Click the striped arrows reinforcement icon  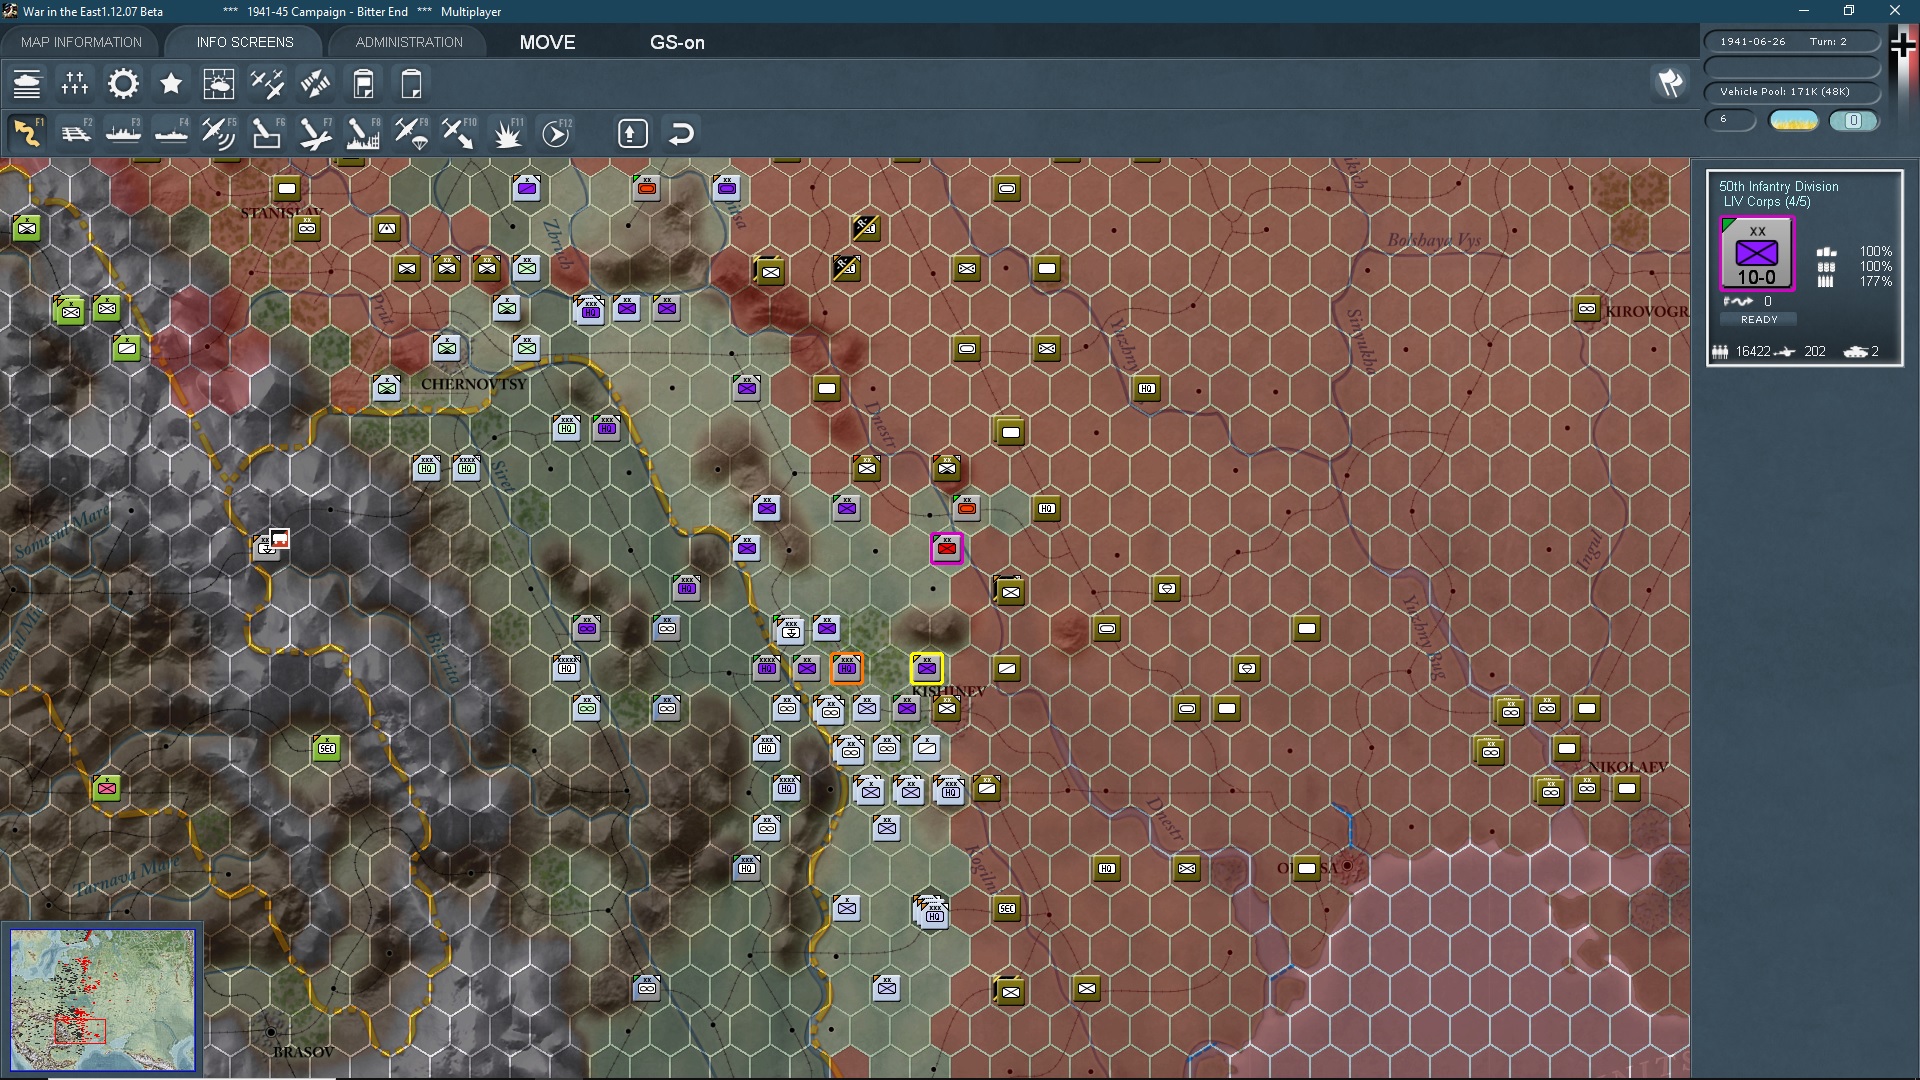click(x=315, y=84)
